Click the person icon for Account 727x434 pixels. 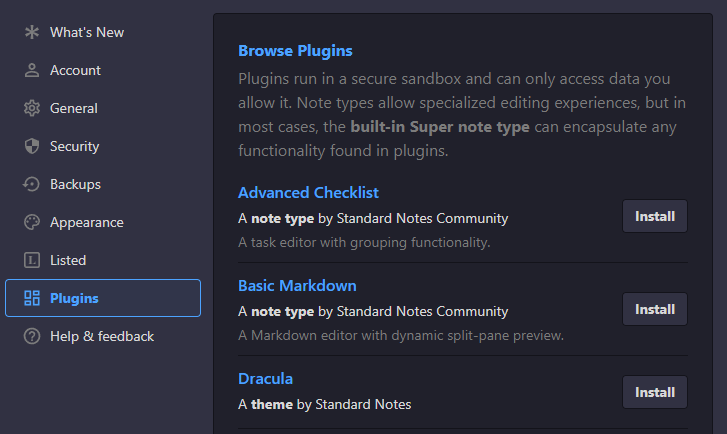tap(32, 70)
